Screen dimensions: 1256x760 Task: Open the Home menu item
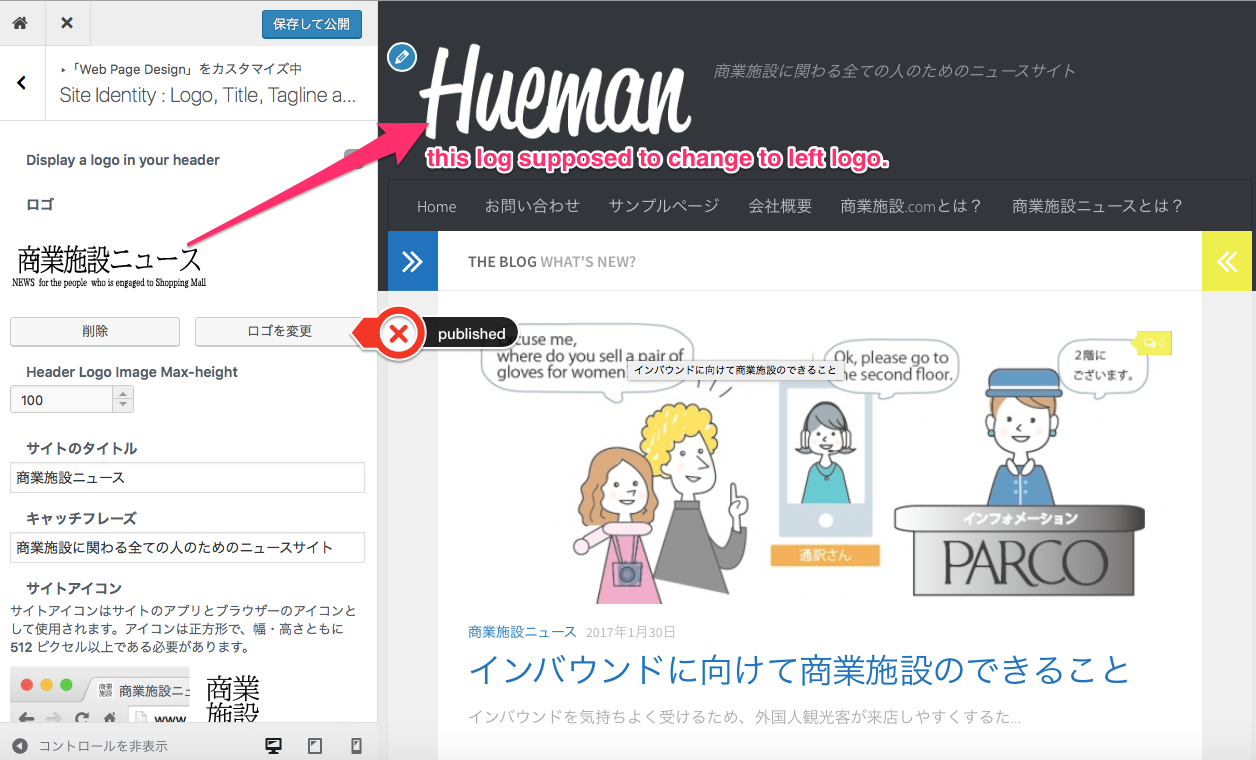coord(437,206)
